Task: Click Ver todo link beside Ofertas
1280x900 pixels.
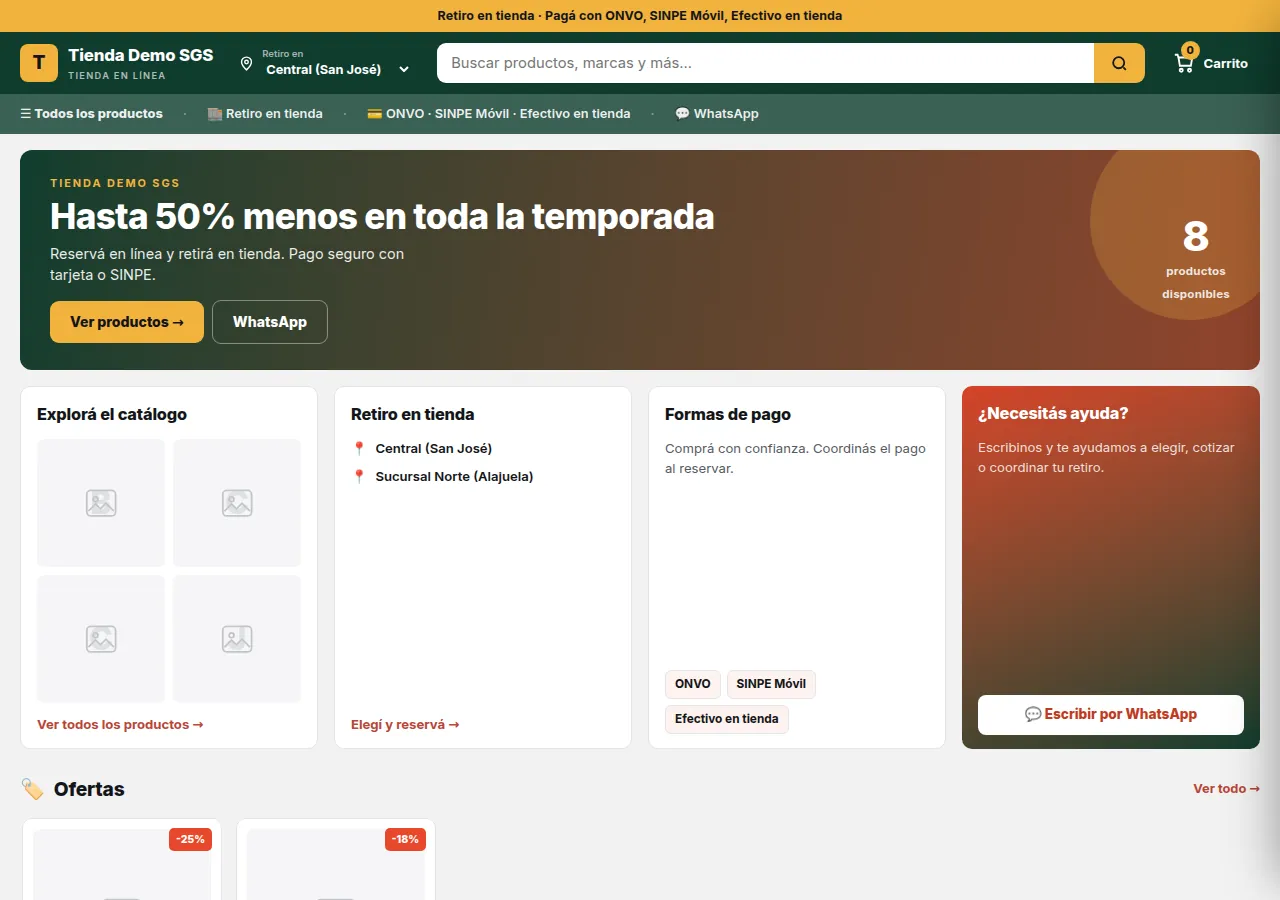Action: point(1226,789)
